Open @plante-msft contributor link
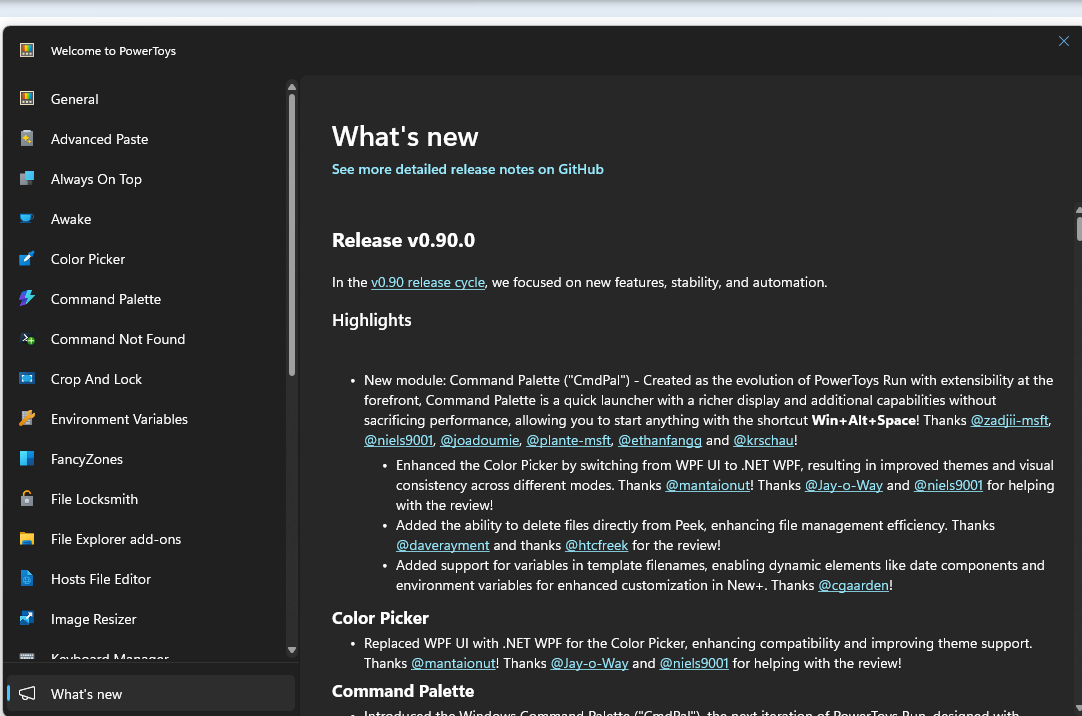This screenshot has width=1082, height=716. point(569,440)
